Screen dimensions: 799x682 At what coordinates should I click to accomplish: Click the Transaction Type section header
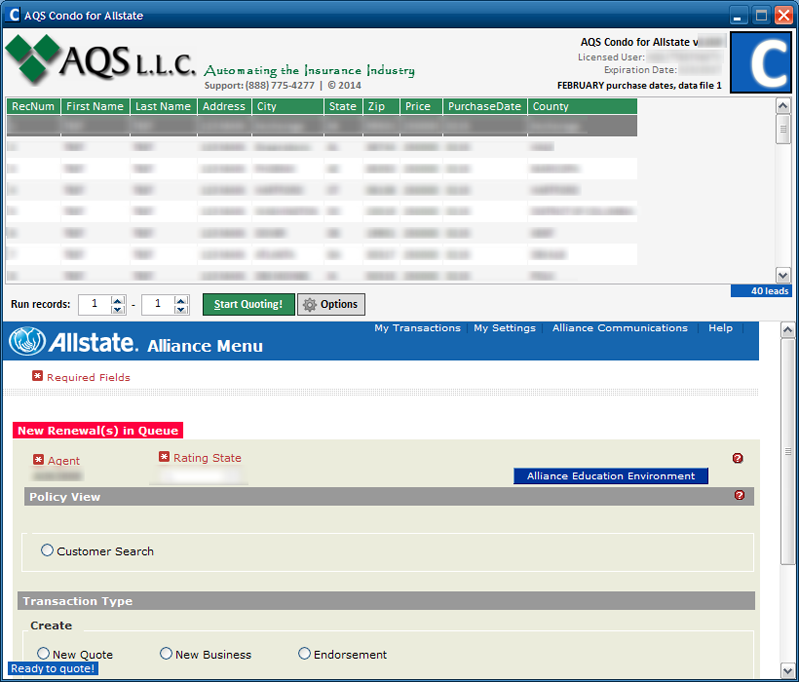point(386,601)
